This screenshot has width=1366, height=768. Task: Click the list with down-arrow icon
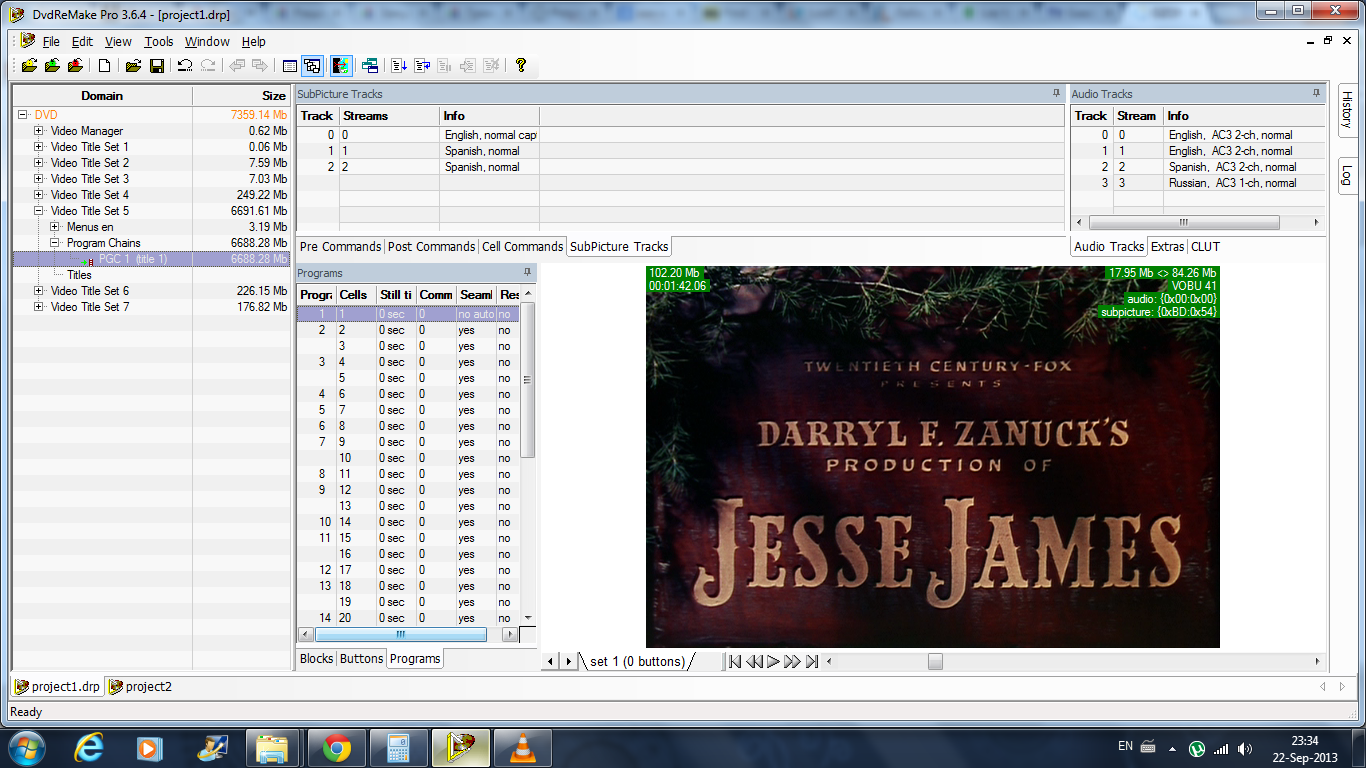[x=399, y=66]
